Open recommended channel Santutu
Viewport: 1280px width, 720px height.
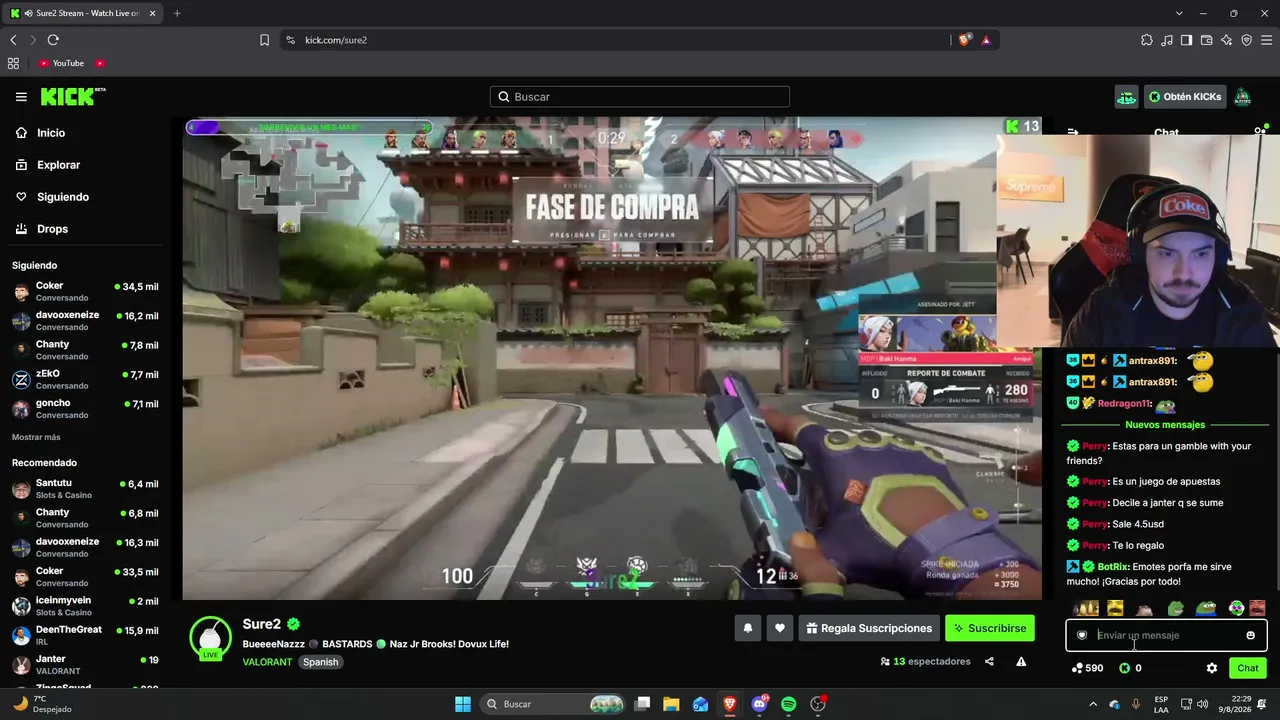click(85, 489)
